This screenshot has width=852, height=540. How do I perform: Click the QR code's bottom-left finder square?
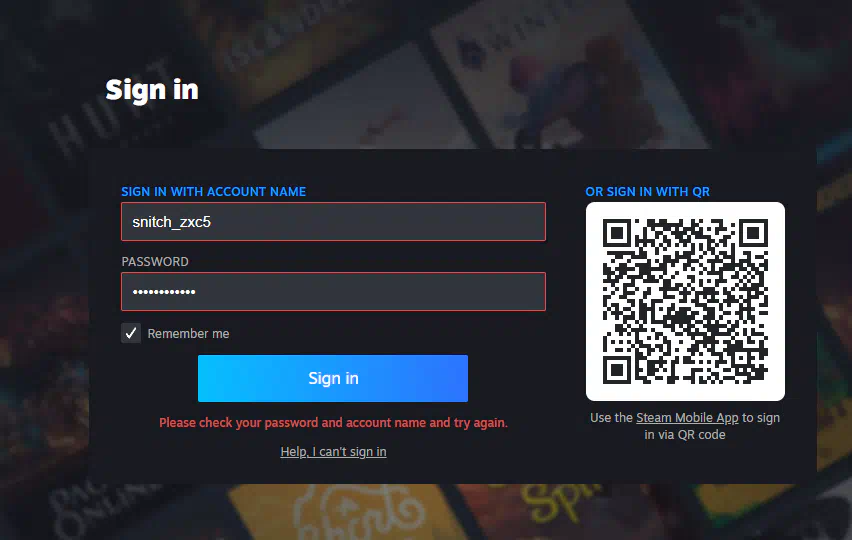[x=617, y=370]
